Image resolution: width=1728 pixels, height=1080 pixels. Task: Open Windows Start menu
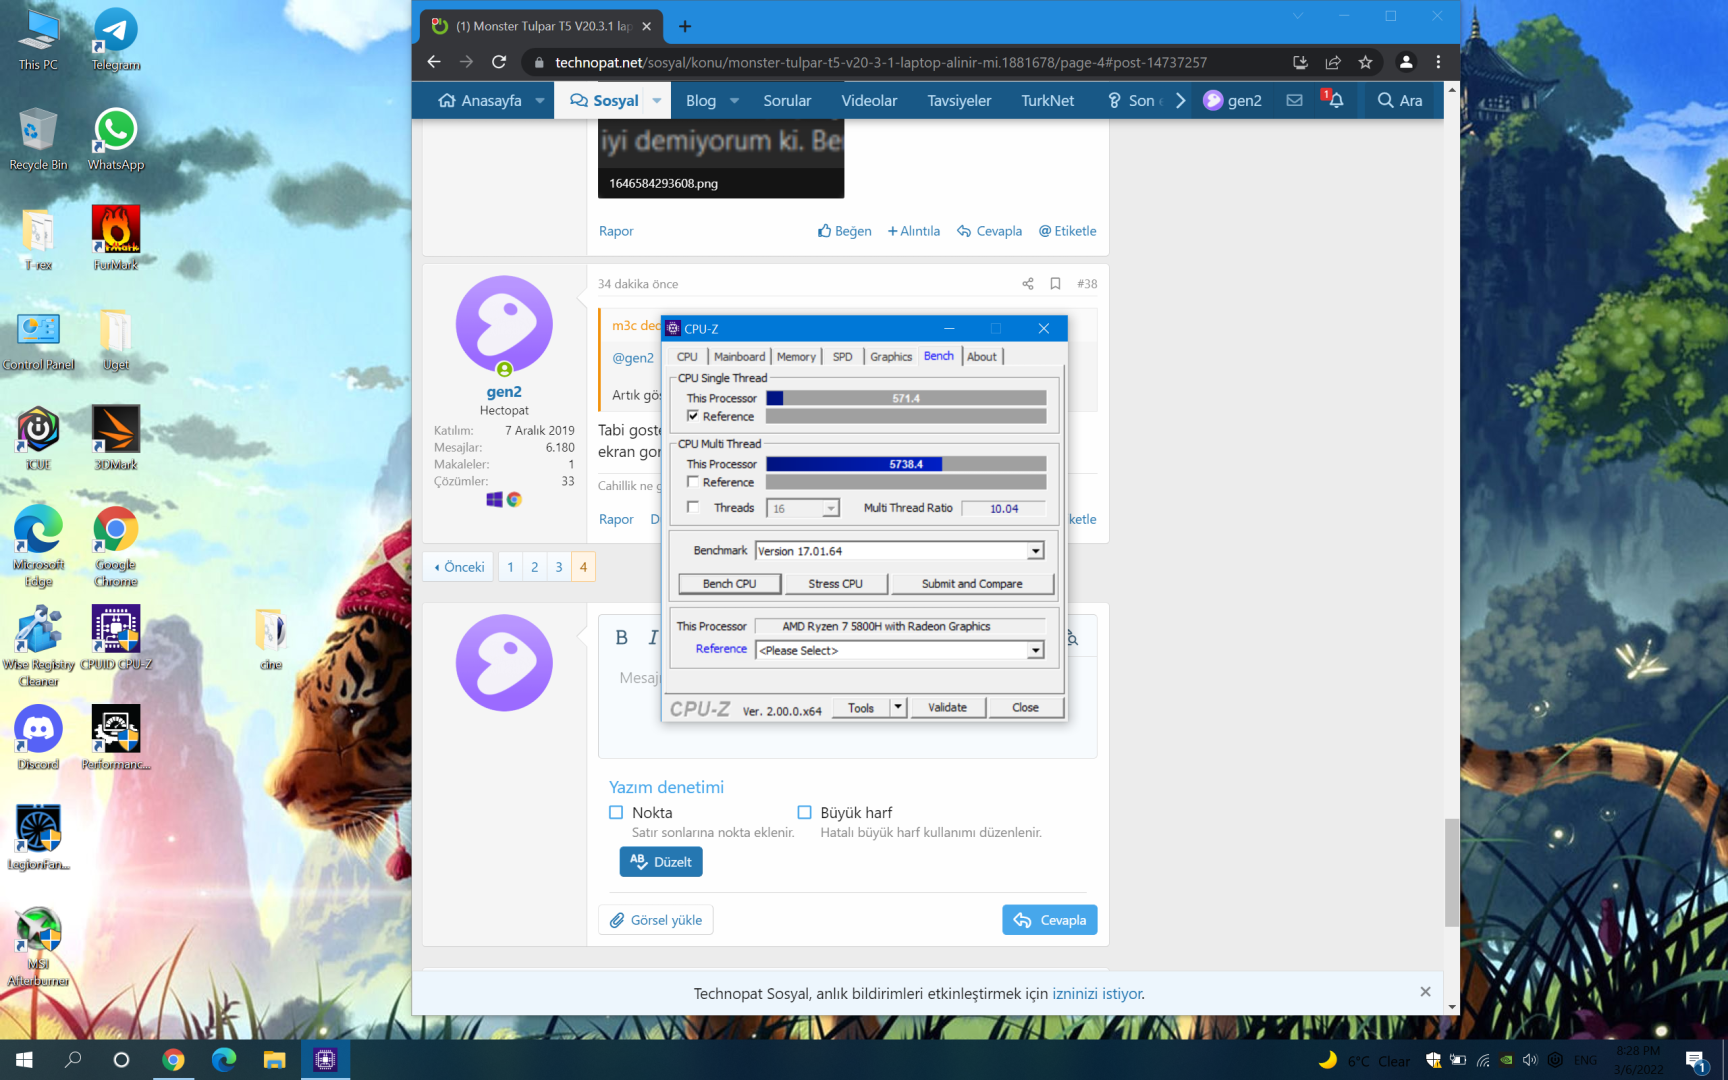(24, 1060)
